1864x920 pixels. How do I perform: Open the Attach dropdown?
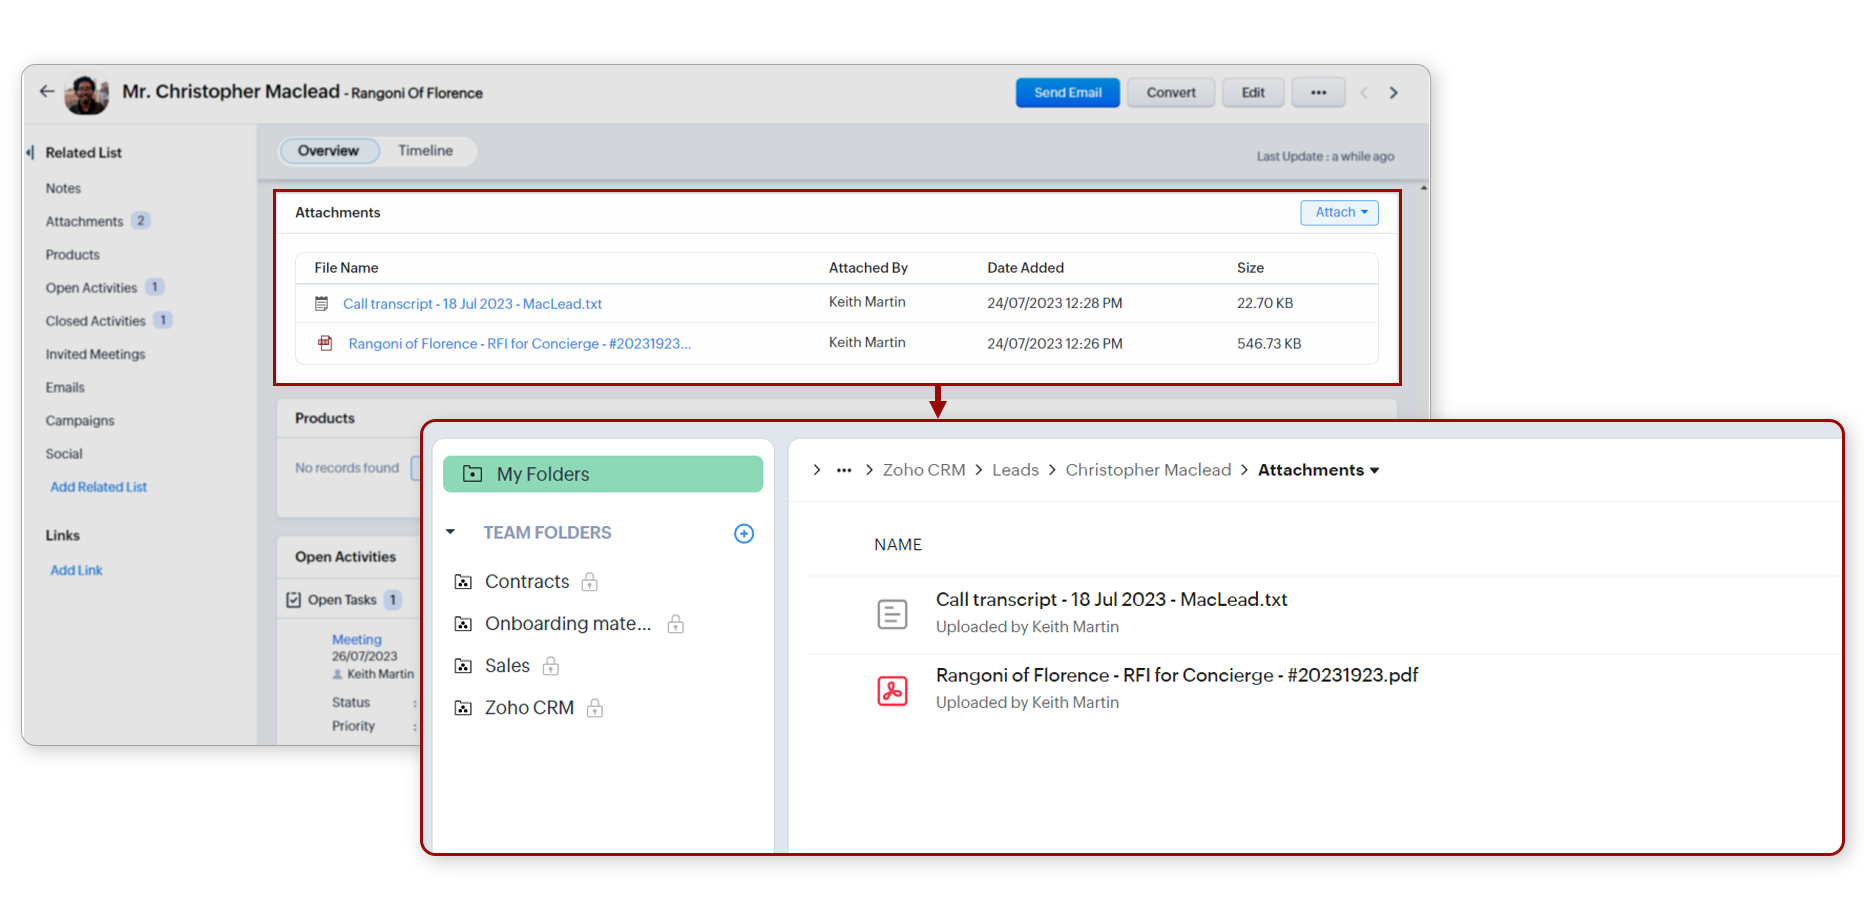[1339, 213]
